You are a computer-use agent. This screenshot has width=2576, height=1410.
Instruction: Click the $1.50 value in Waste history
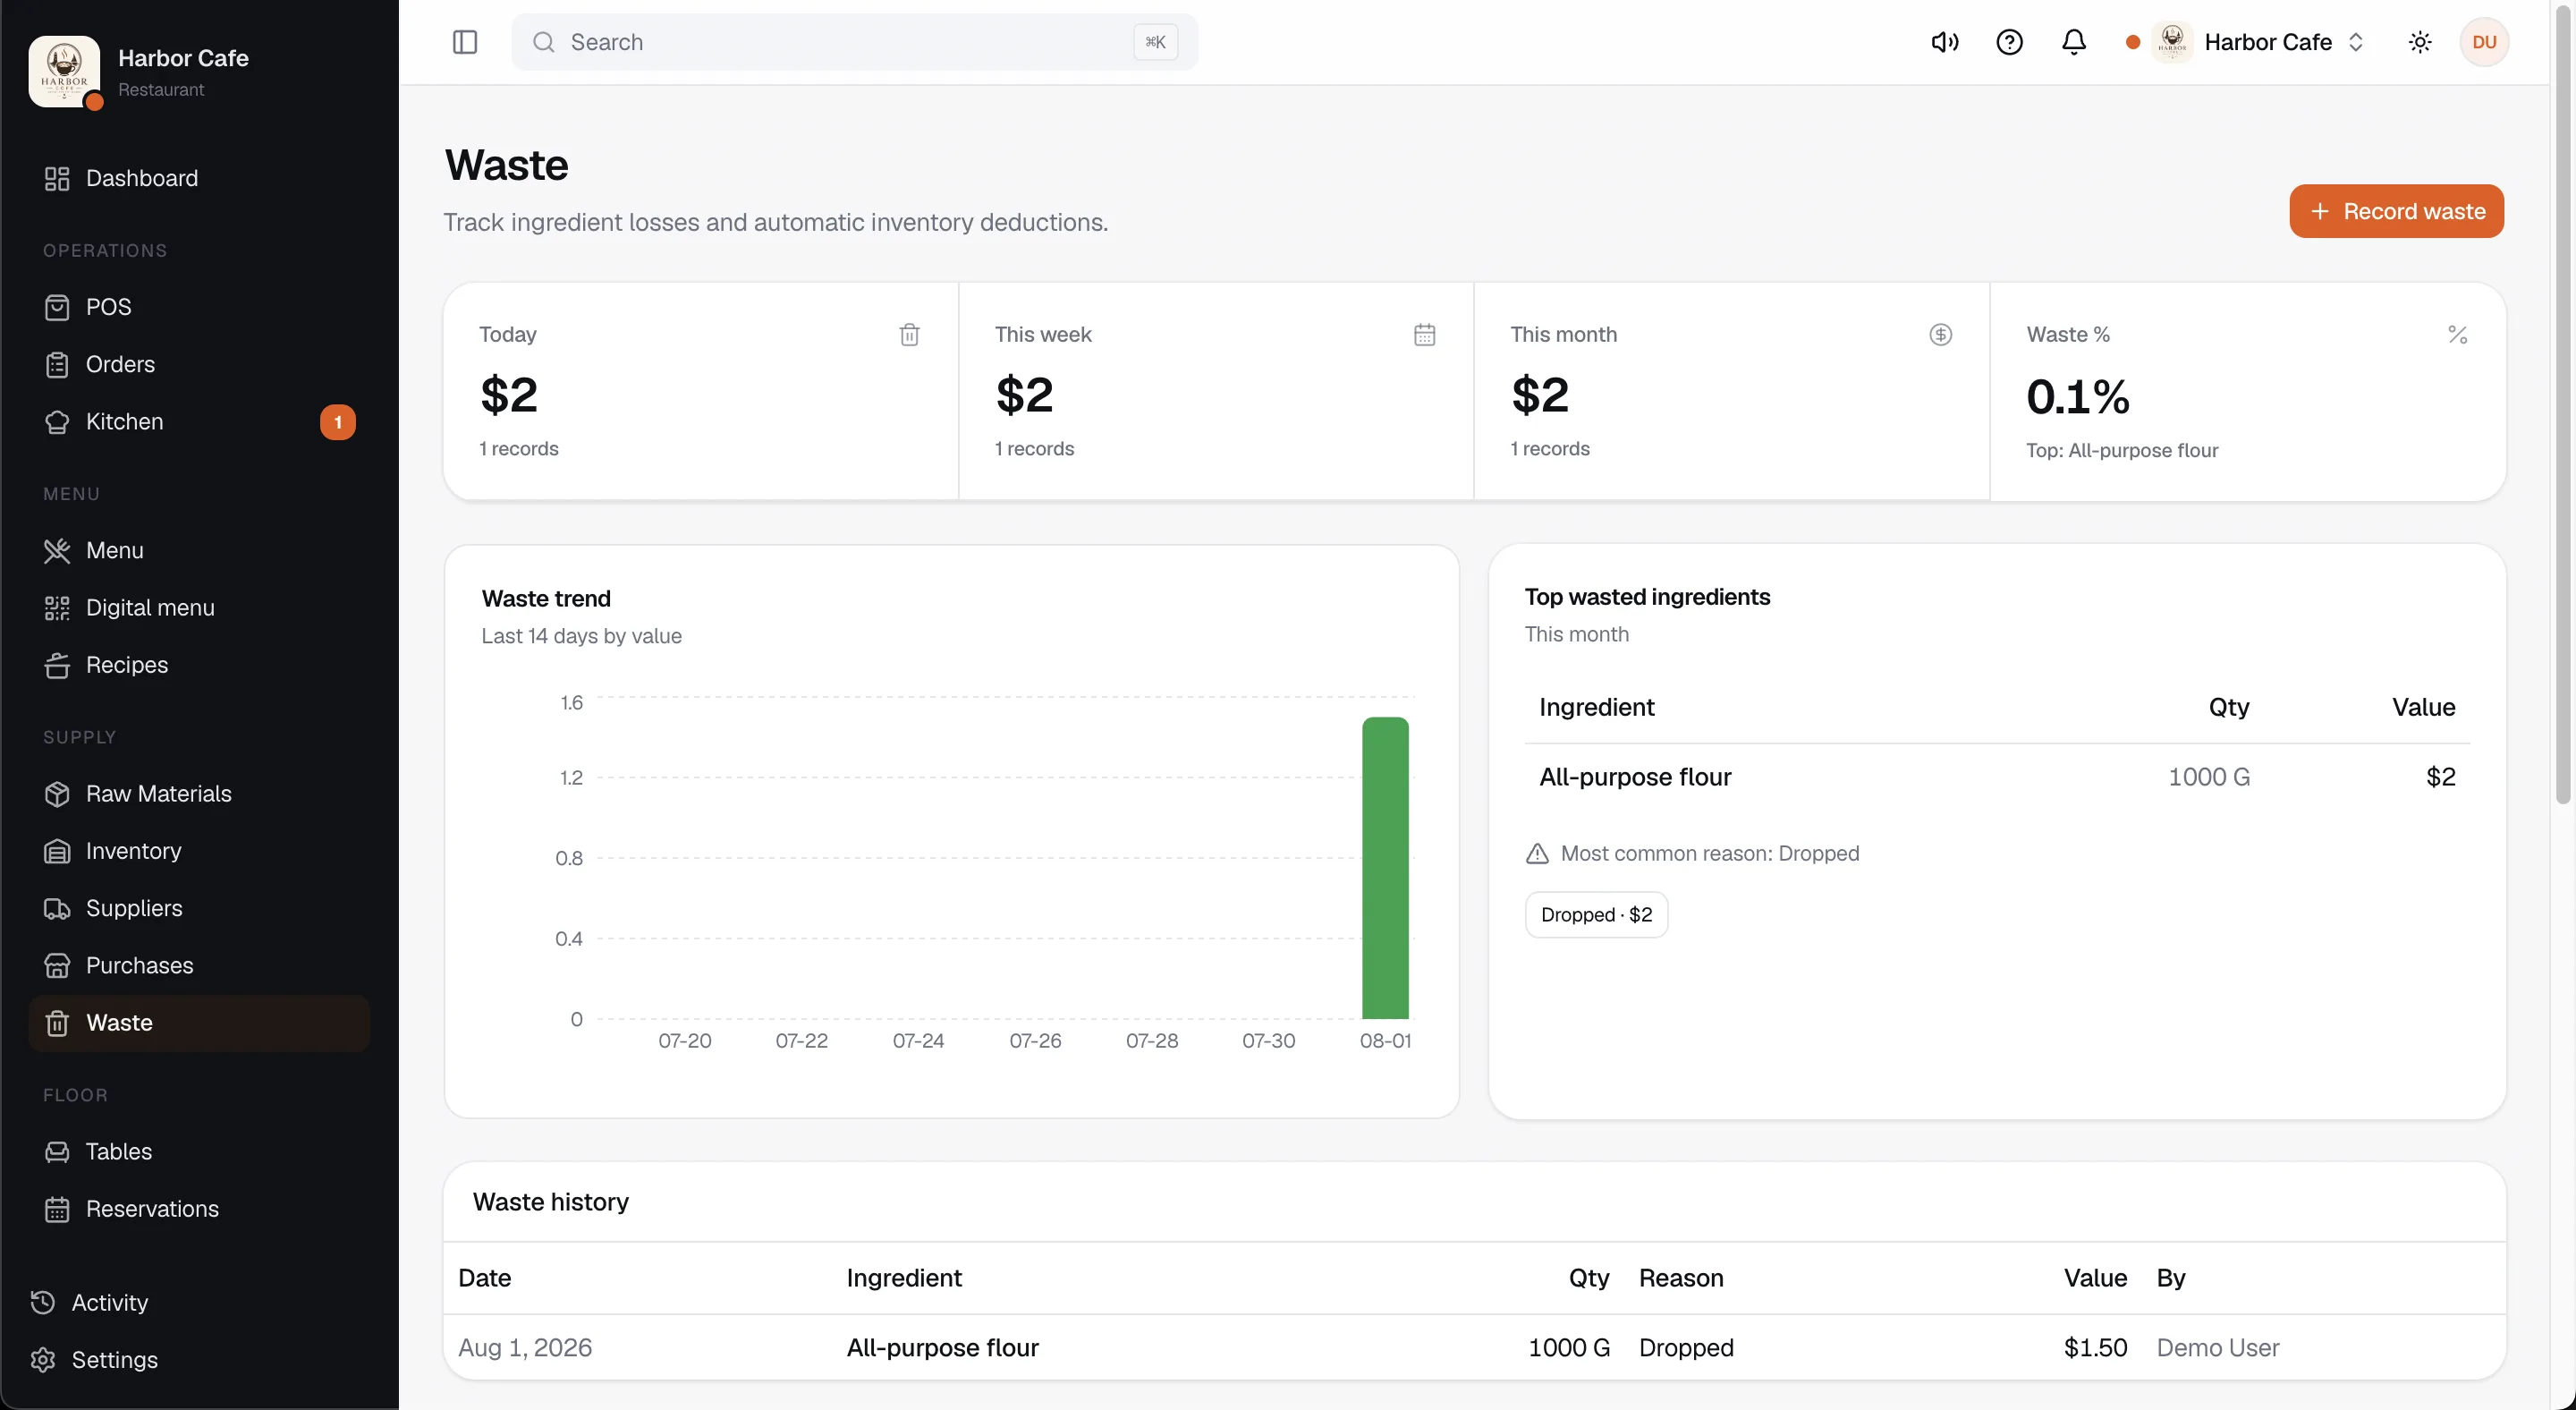coord(2095,1348)
